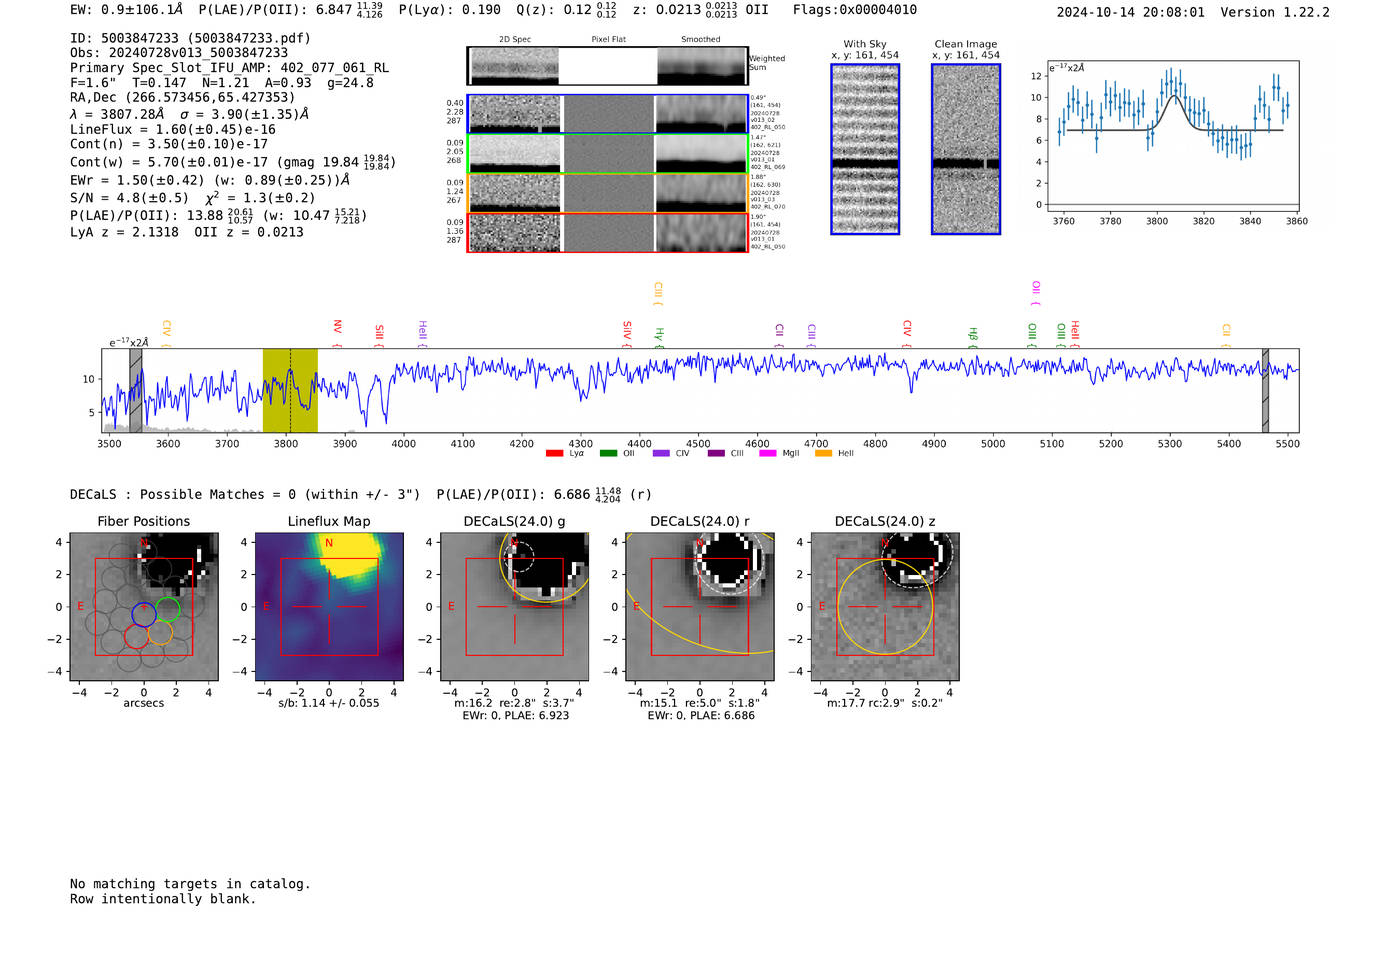Click the green fiber circle in Fiber Positions
1400x953 pixels.
point(168,610)
